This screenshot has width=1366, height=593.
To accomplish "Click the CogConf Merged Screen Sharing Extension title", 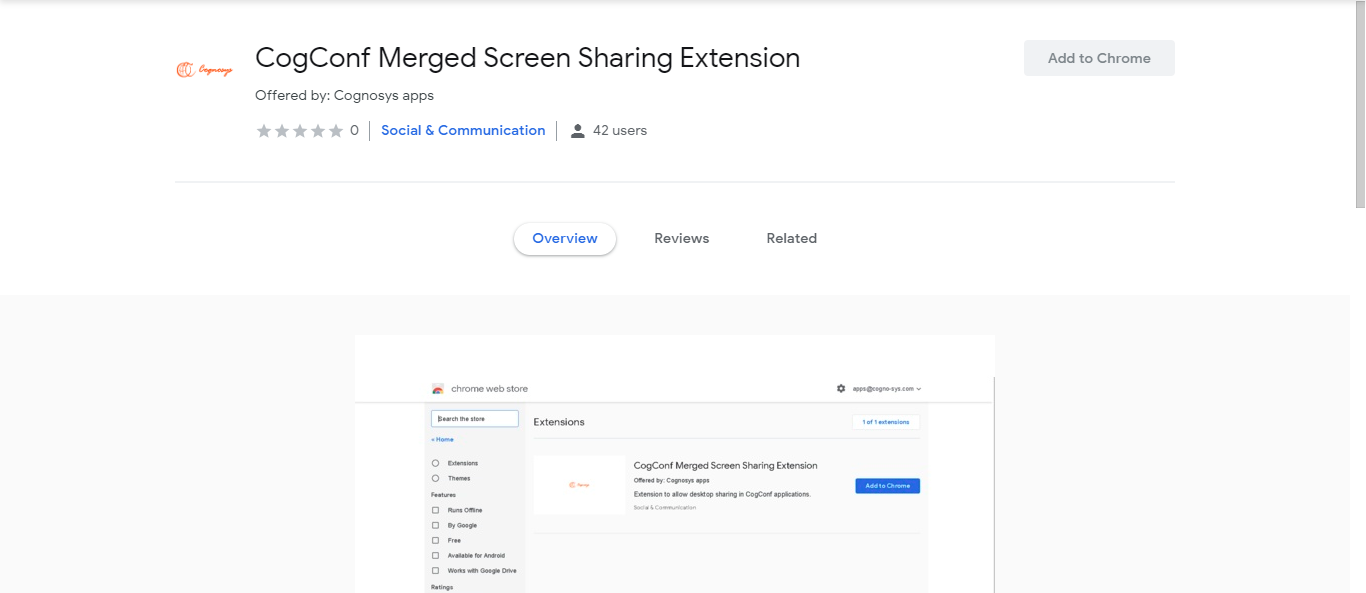I will [x=528, y=57].
